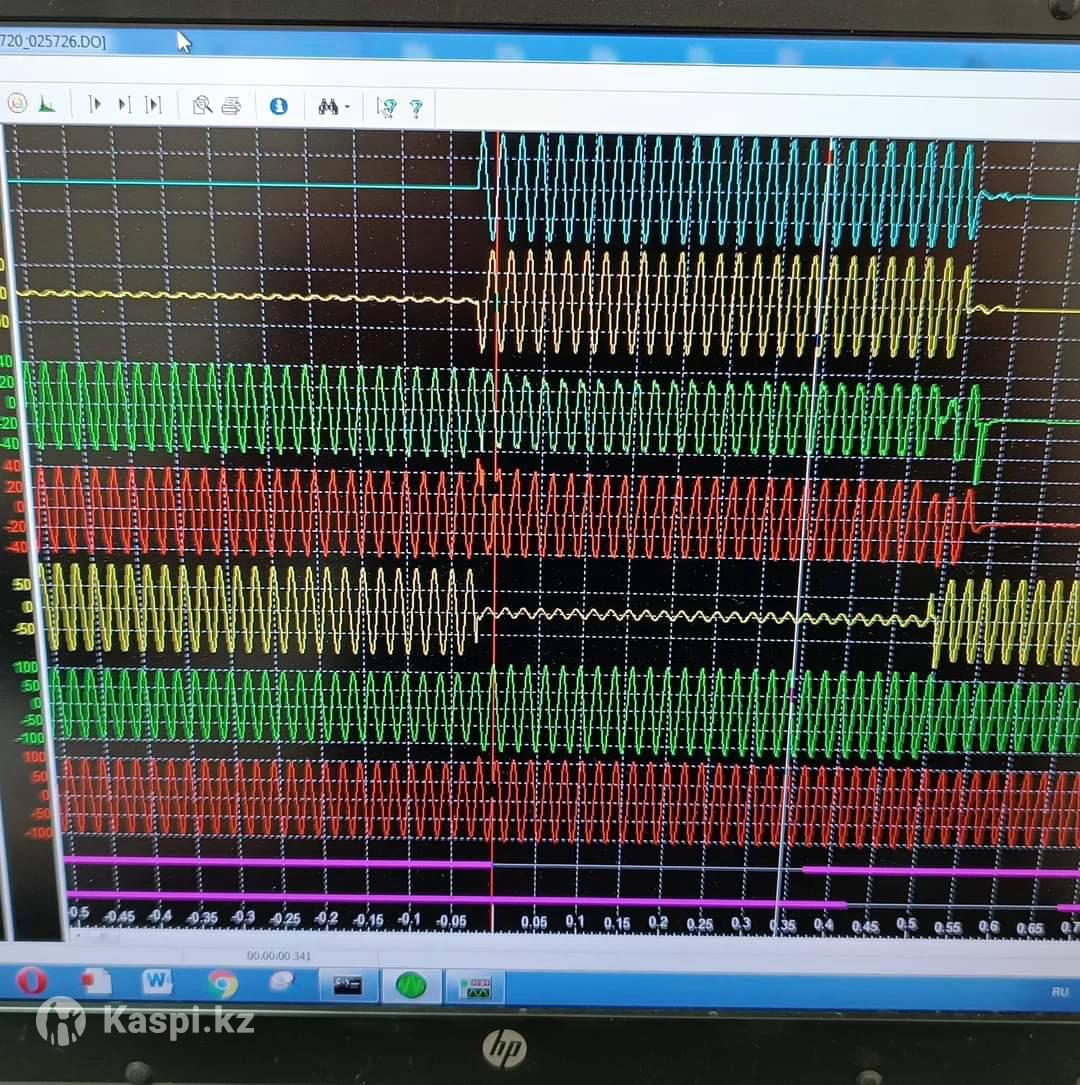1080x1085 pixels.
Task: Click time axis label -0.2
Action: 325,918
